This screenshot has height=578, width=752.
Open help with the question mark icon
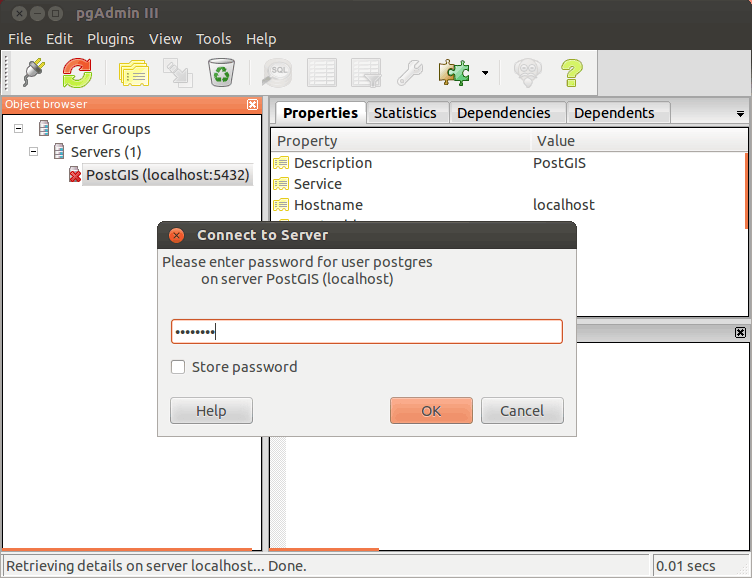572,73
